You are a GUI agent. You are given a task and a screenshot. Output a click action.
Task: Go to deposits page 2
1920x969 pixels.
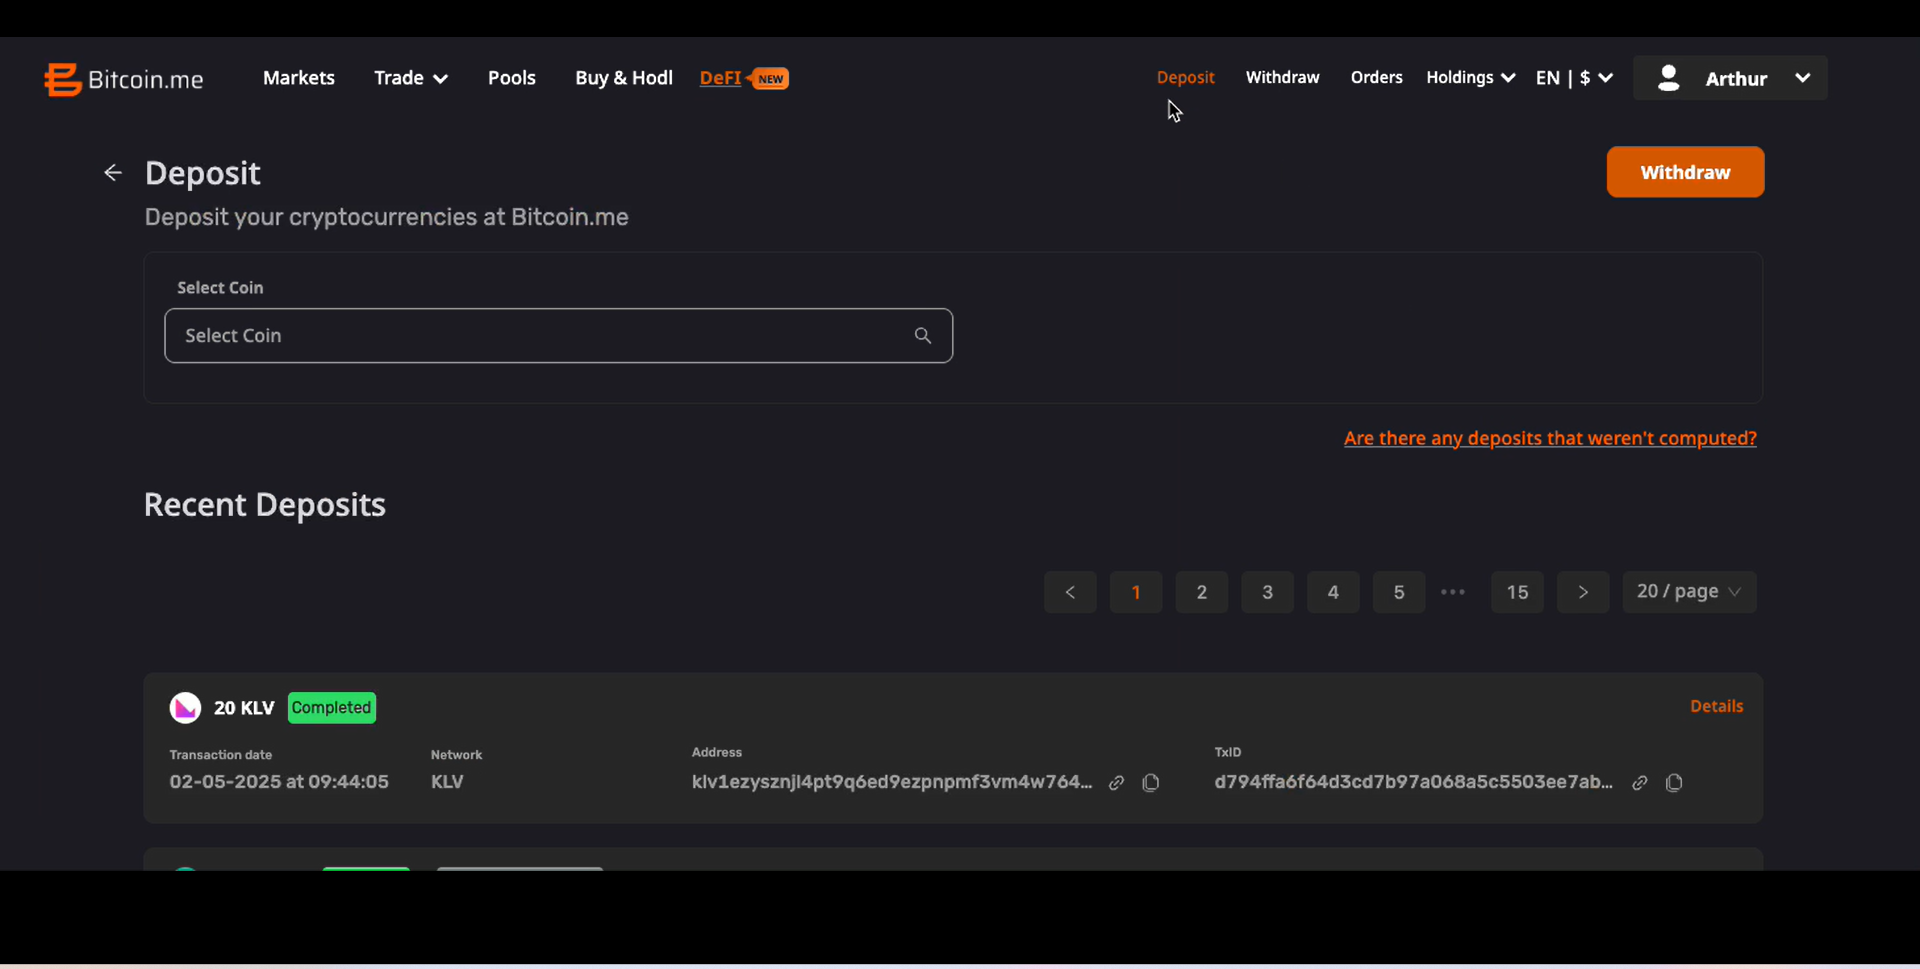click(x=1202, y=592)
